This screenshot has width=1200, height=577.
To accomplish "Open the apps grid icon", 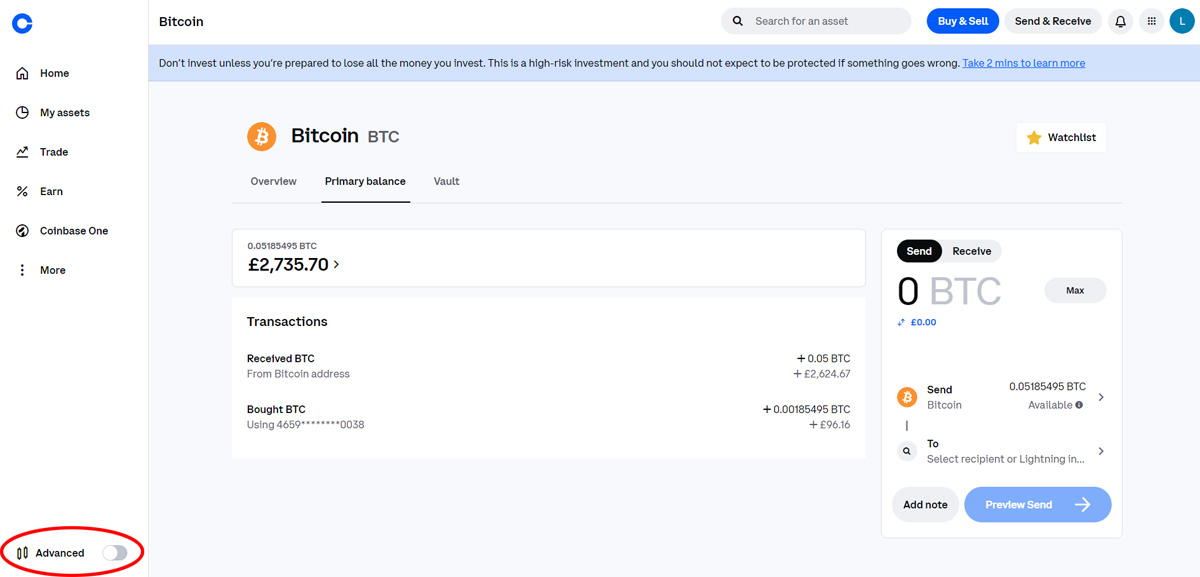I will (1152, 21).
